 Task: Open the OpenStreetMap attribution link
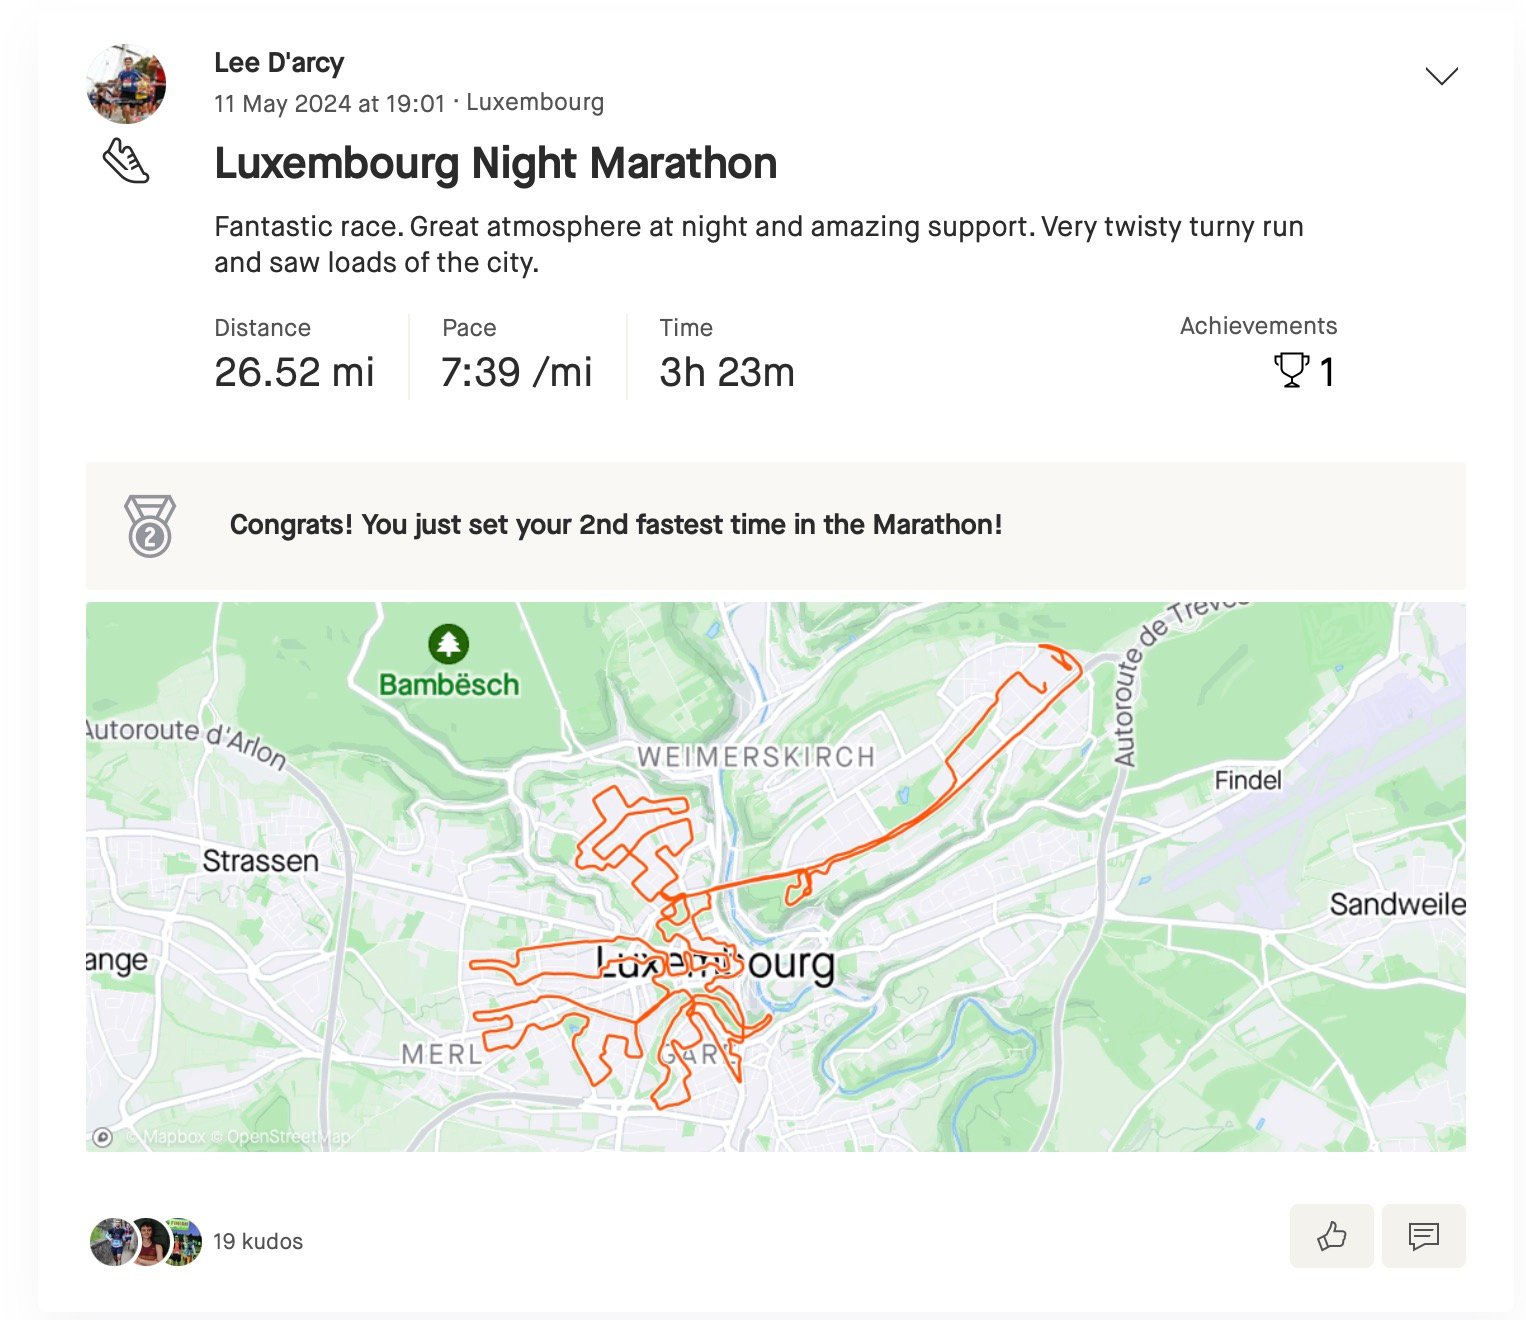(289, 1137)
